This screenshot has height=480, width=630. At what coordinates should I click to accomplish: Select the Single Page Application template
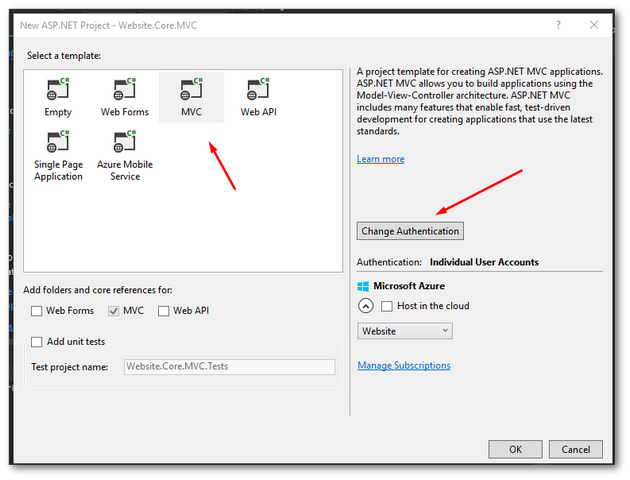coord(58,147)
